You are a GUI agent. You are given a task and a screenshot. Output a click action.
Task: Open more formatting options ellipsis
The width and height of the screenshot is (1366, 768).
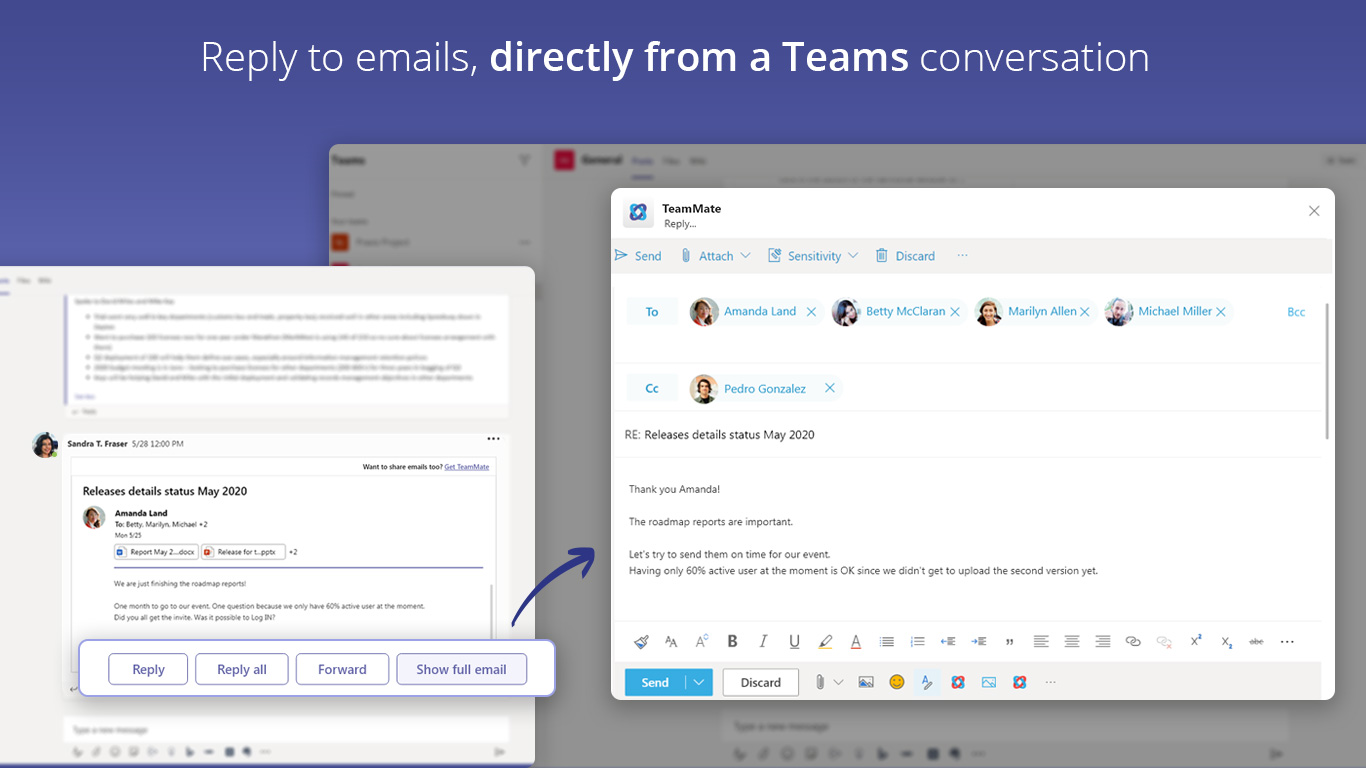click(x=1287, y=642)
